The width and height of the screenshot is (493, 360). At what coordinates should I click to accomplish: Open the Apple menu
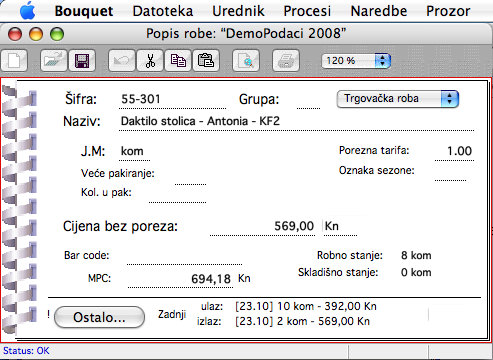(27, 11)
